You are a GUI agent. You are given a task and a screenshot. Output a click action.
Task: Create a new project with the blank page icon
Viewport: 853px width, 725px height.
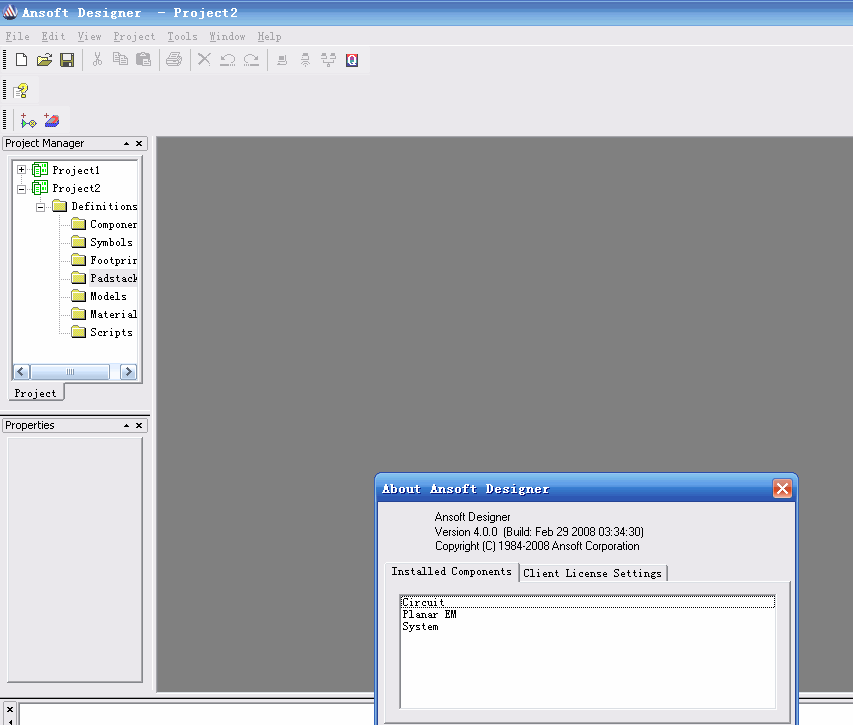[x=21, y=60]
